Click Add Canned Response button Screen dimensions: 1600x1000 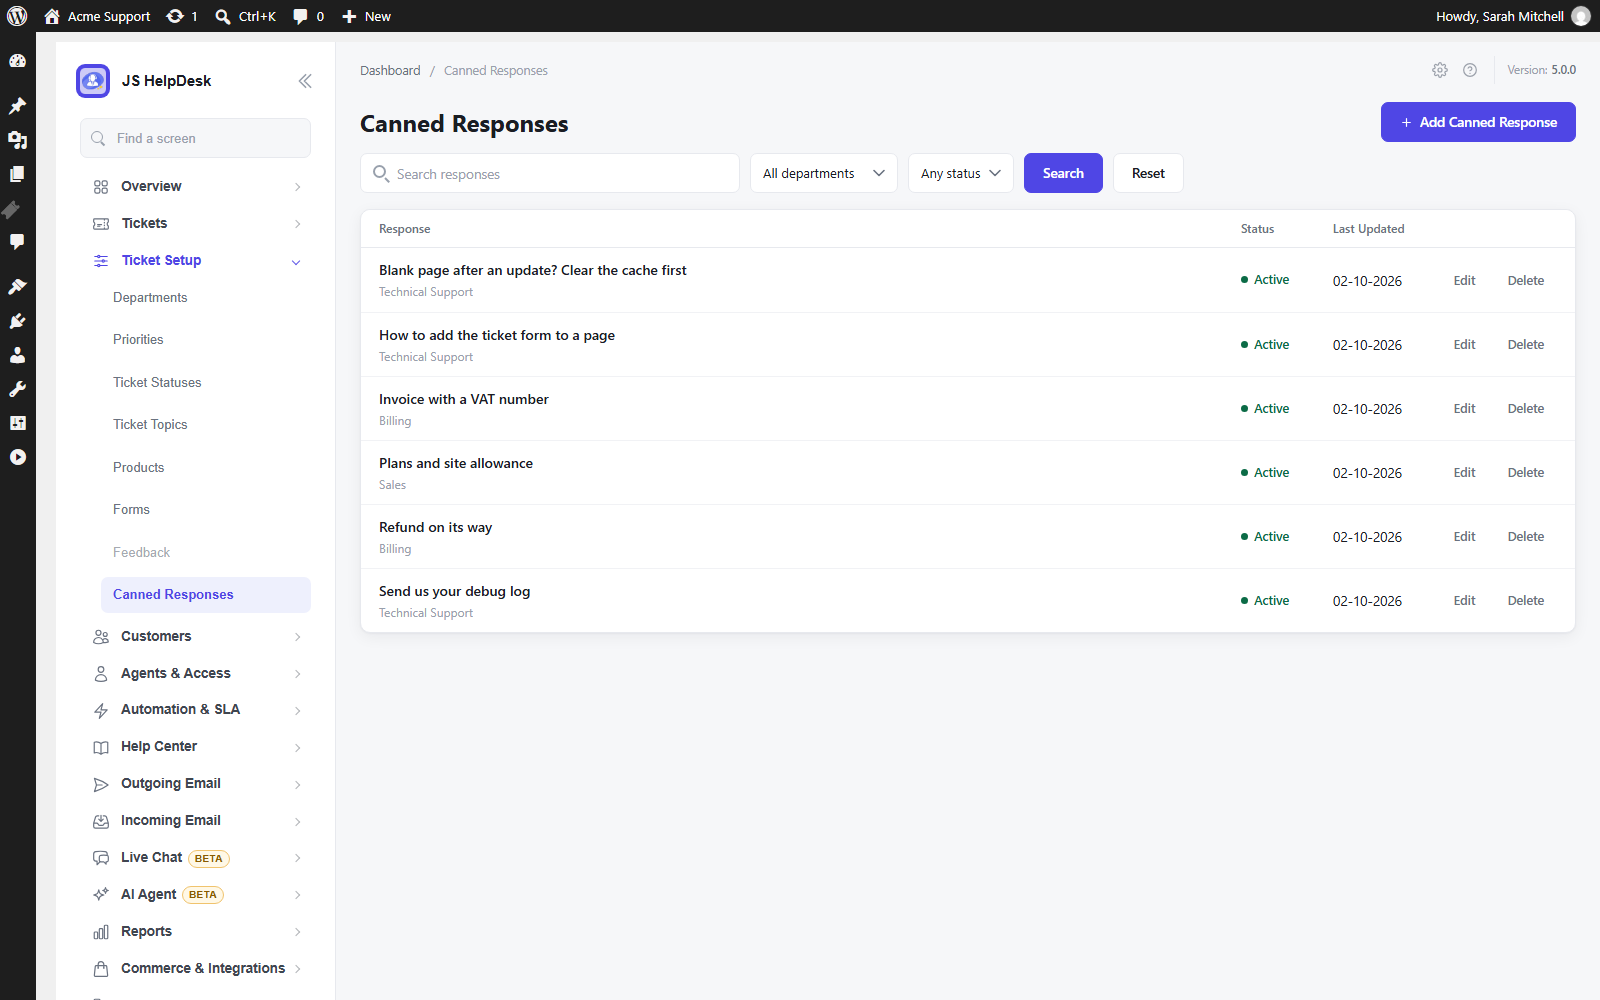click(1478, 122)
